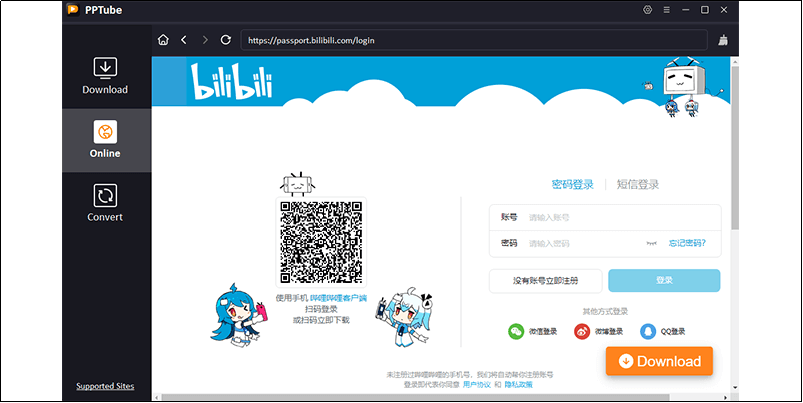This screenshot has height=403, width=803.
Task: Navigate back in built-in browser
Action: coord(184,40)
